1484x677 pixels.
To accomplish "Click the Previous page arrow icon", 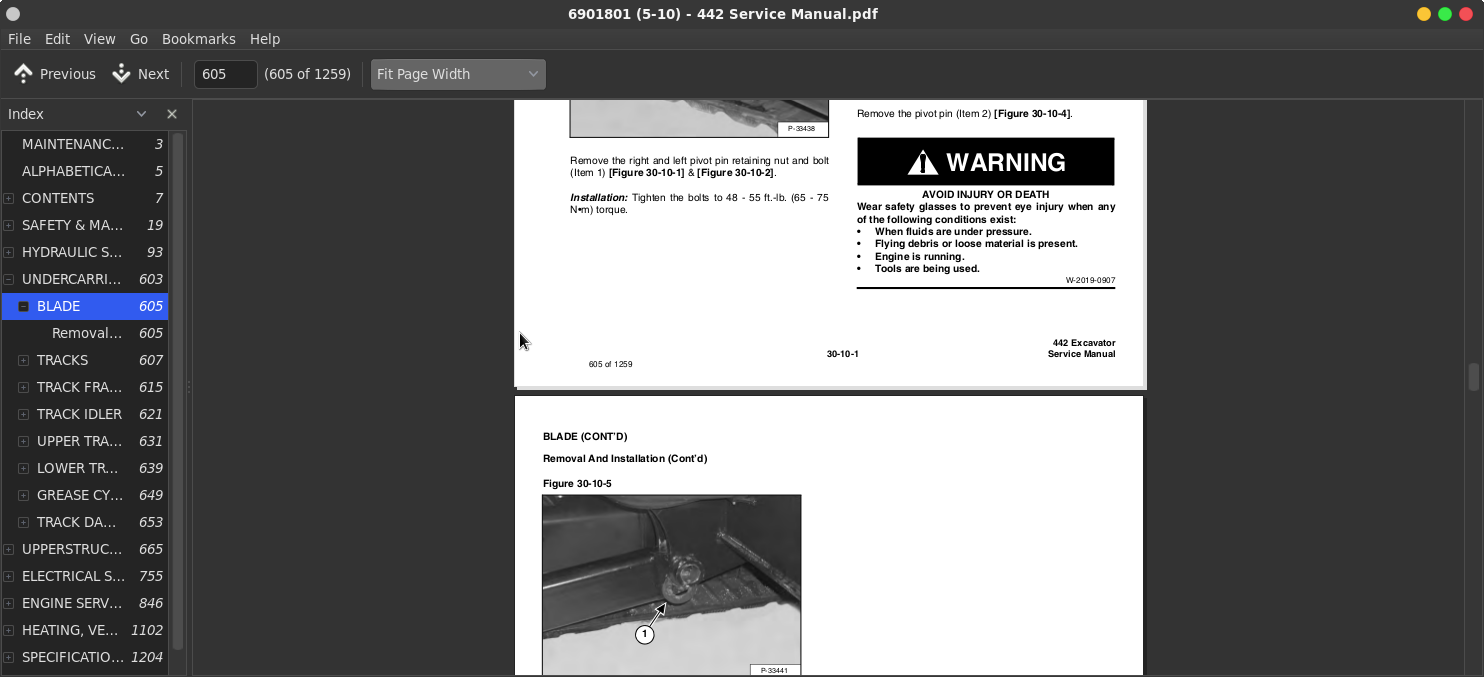I will [x=24, y=74].
